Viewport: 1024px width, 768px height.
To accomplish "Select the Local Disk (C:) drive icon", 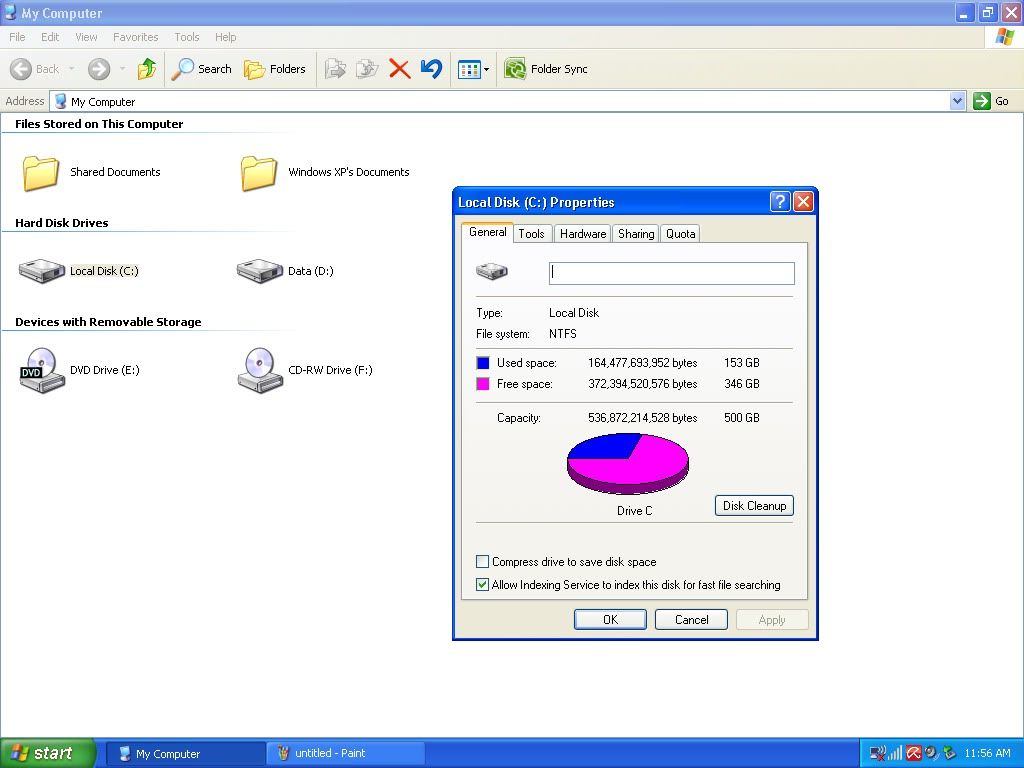I will point(41,271).
